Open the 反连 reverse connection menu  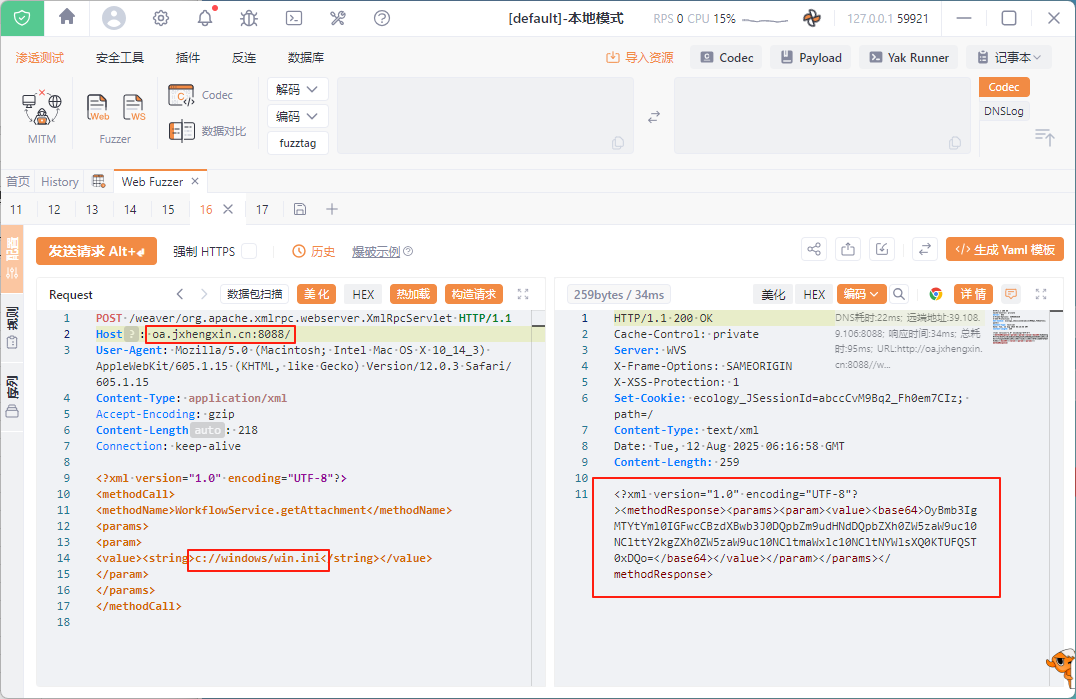[x=244, y=58]
